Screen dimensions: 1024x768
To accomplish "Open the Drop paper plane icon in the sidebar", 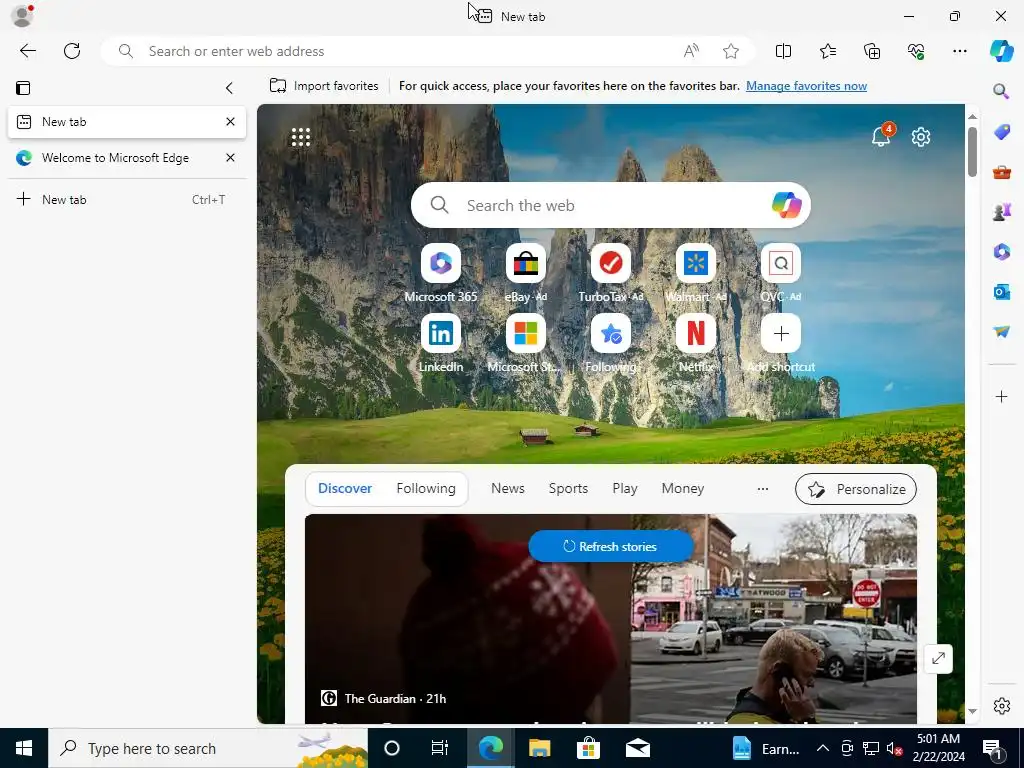I will pyautogui.click(x=1001, y=332).
